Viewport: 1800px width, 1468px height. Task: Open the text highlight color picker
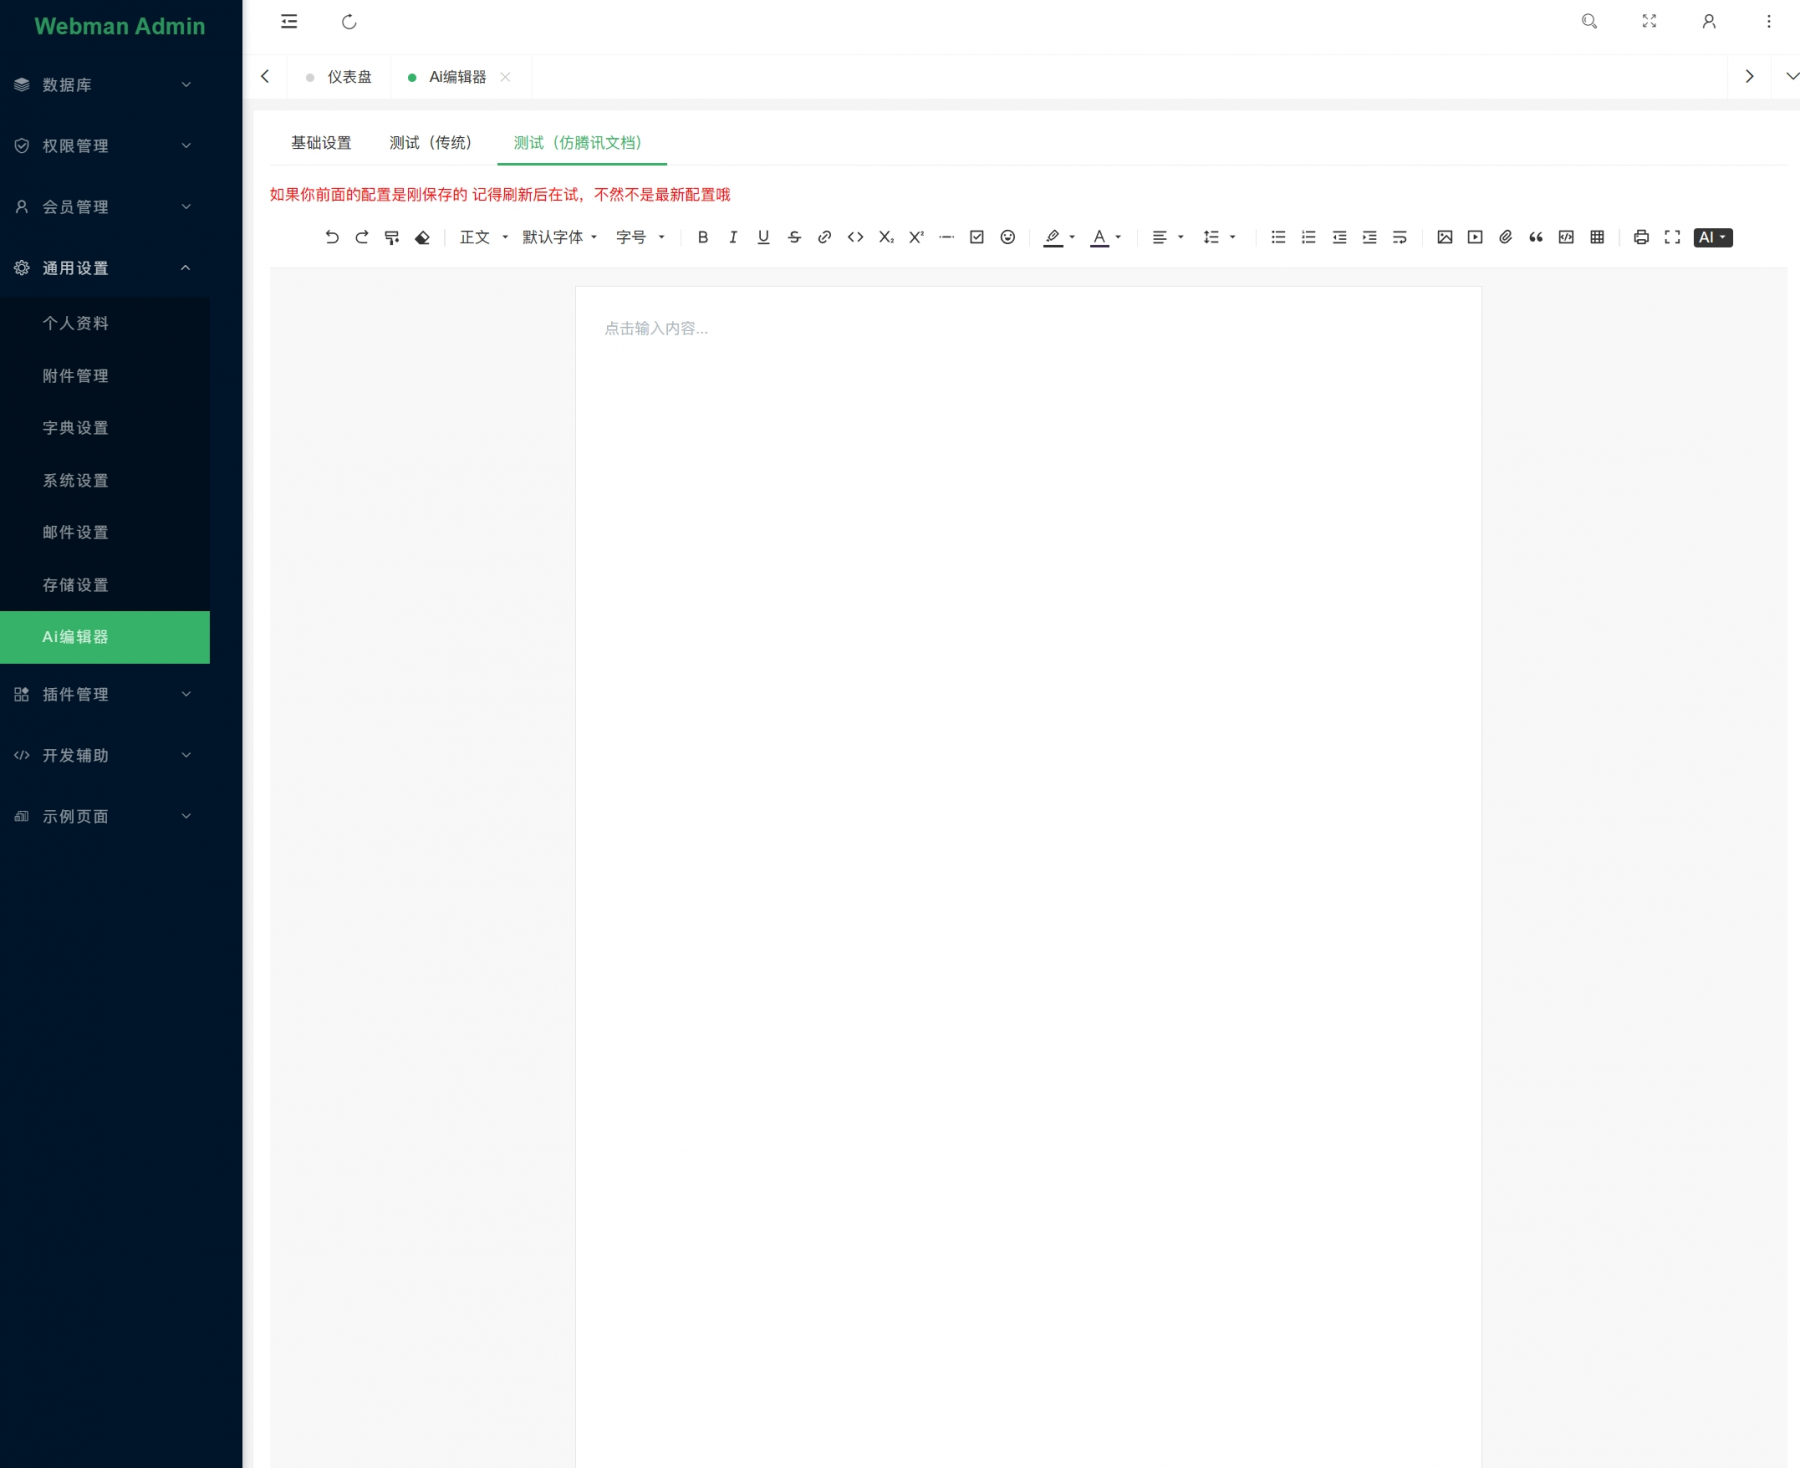tap(1059, 237)
